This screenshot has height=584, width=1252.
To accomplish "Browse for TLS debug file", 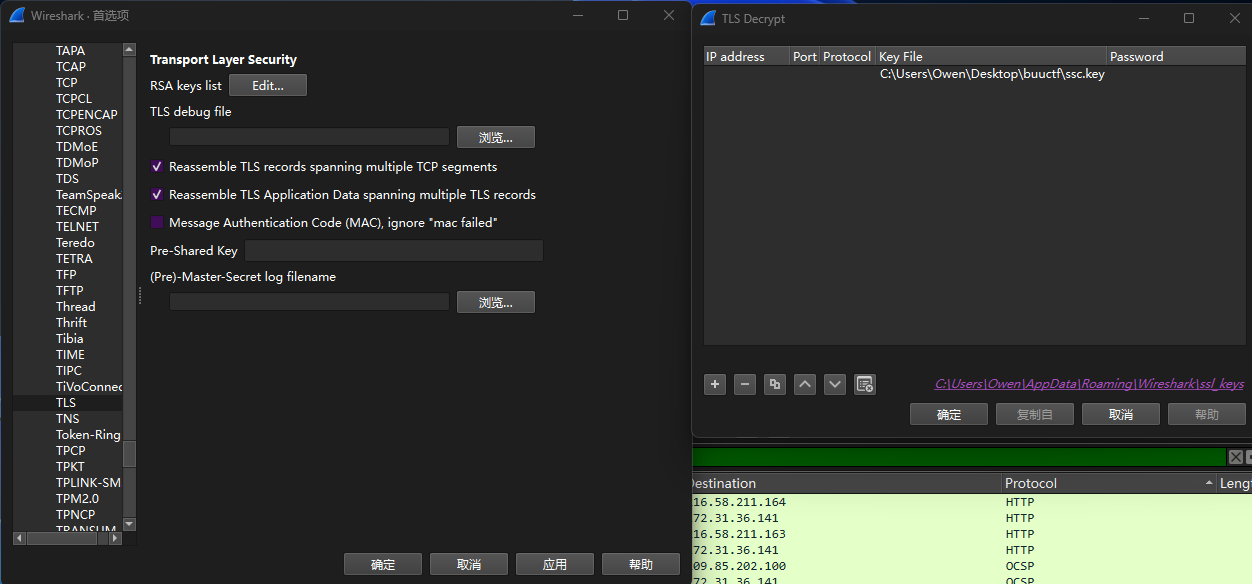I will click(496, 137).
